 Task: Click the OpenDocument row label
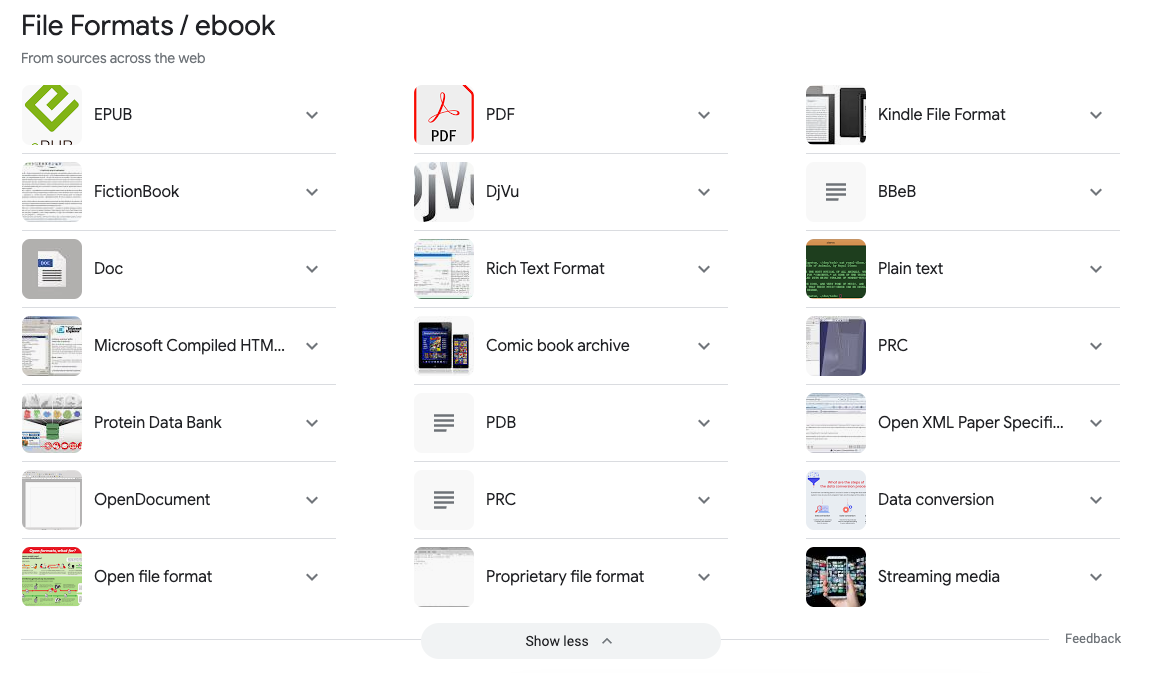[152, 500]
